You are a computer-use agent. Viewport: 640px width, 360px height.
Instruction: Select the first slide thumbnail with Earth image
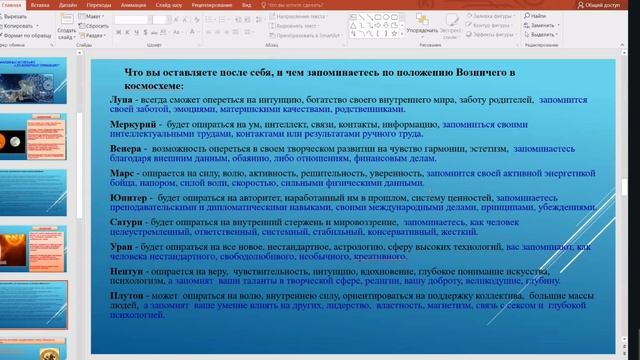33,80
